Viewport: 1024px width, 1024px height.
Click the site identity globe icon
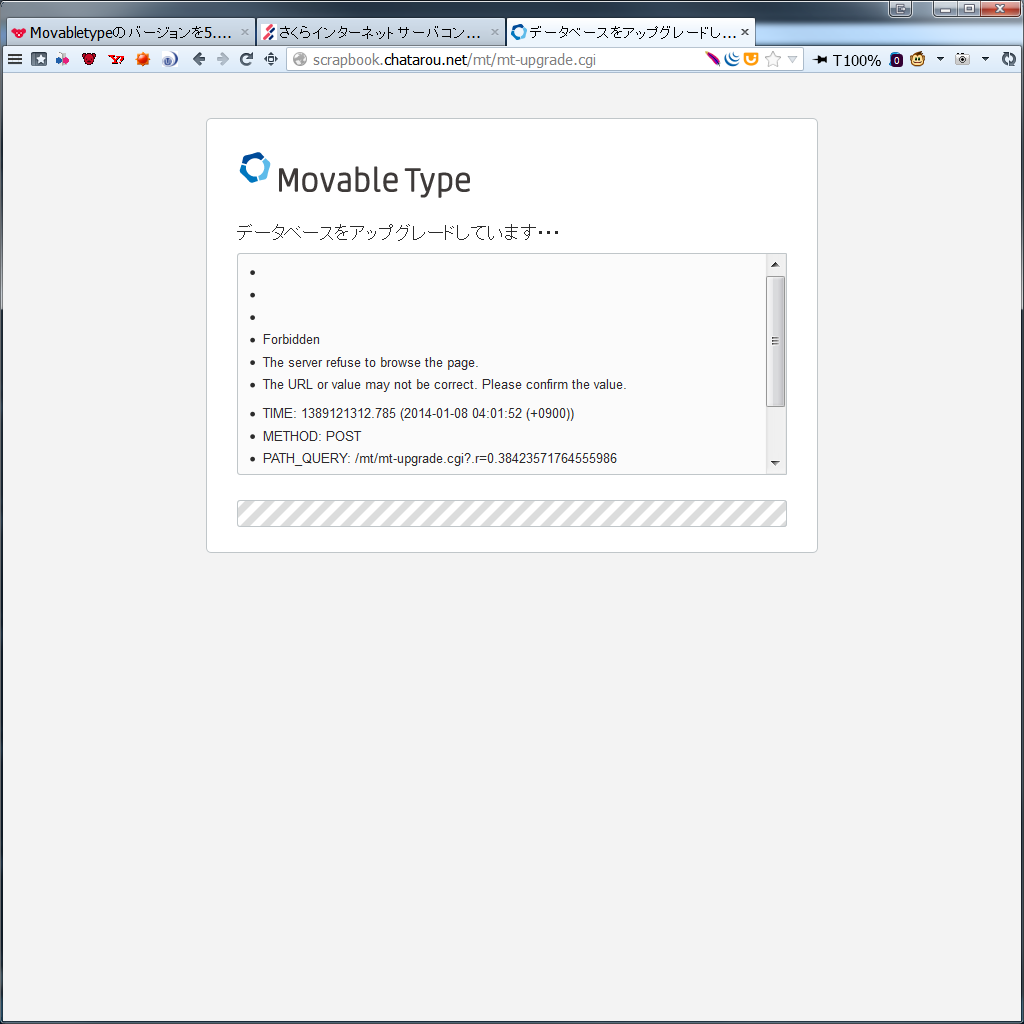pyautogui.click(x=300, y=59)
